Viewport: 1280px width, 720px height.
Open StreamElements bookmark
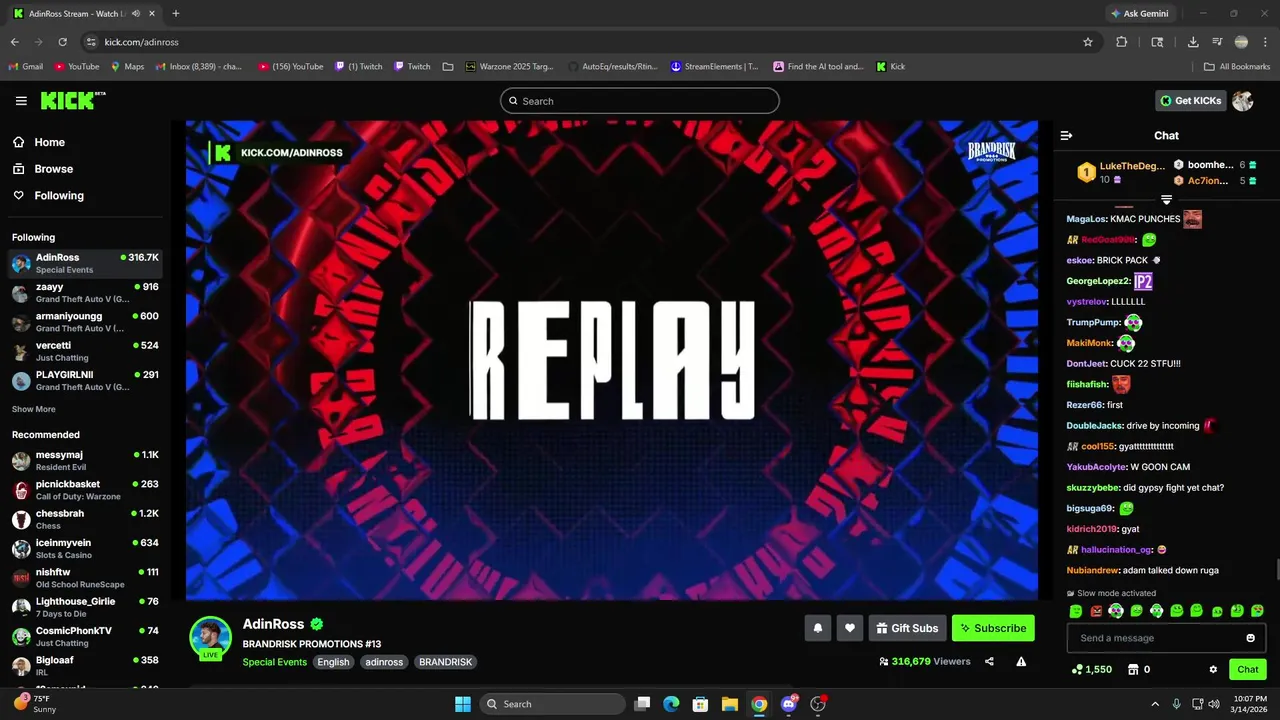pos(714,67)
